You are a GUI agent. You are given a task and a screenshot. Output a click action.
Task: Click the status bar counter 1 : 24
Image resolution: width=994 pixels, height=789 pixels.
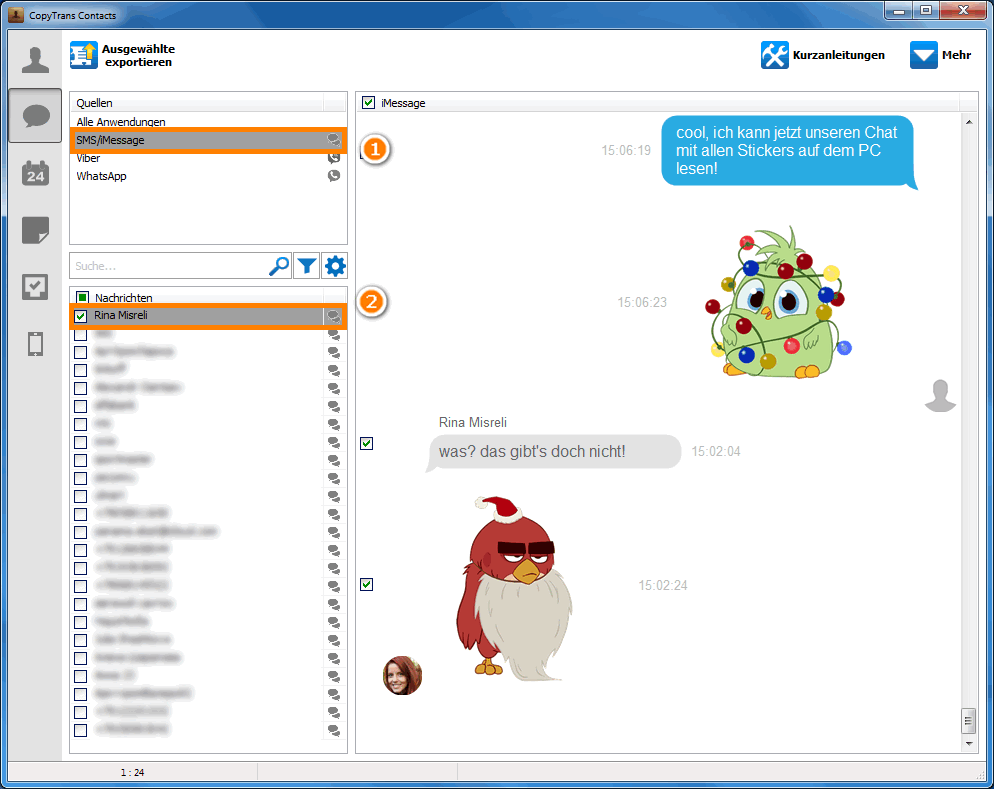tap(132, 773)
